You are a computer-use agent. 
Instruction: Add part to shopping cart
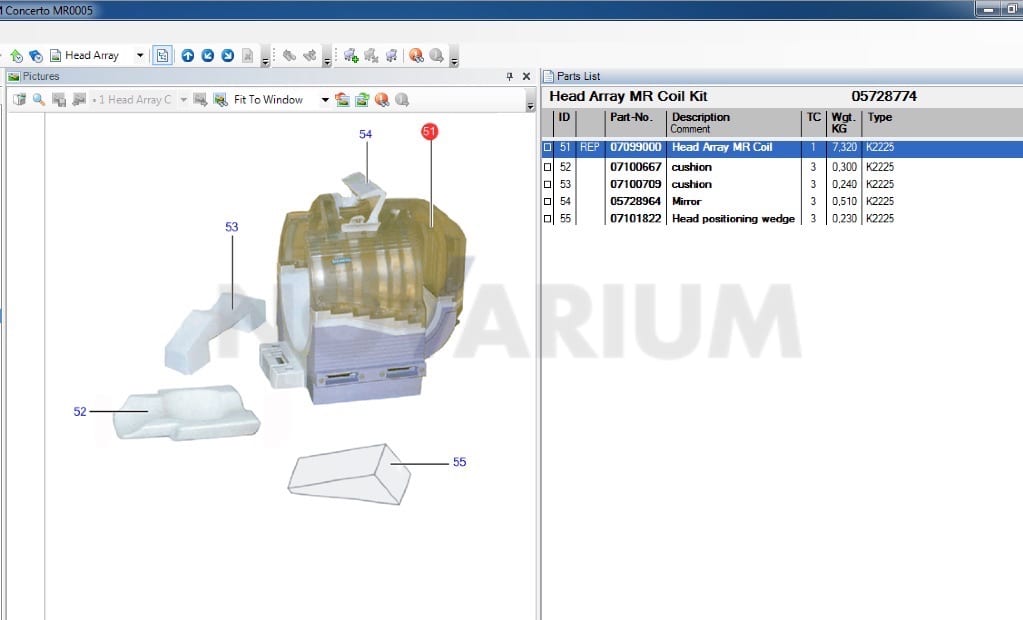pyautogui.click(x=351, y=55)
